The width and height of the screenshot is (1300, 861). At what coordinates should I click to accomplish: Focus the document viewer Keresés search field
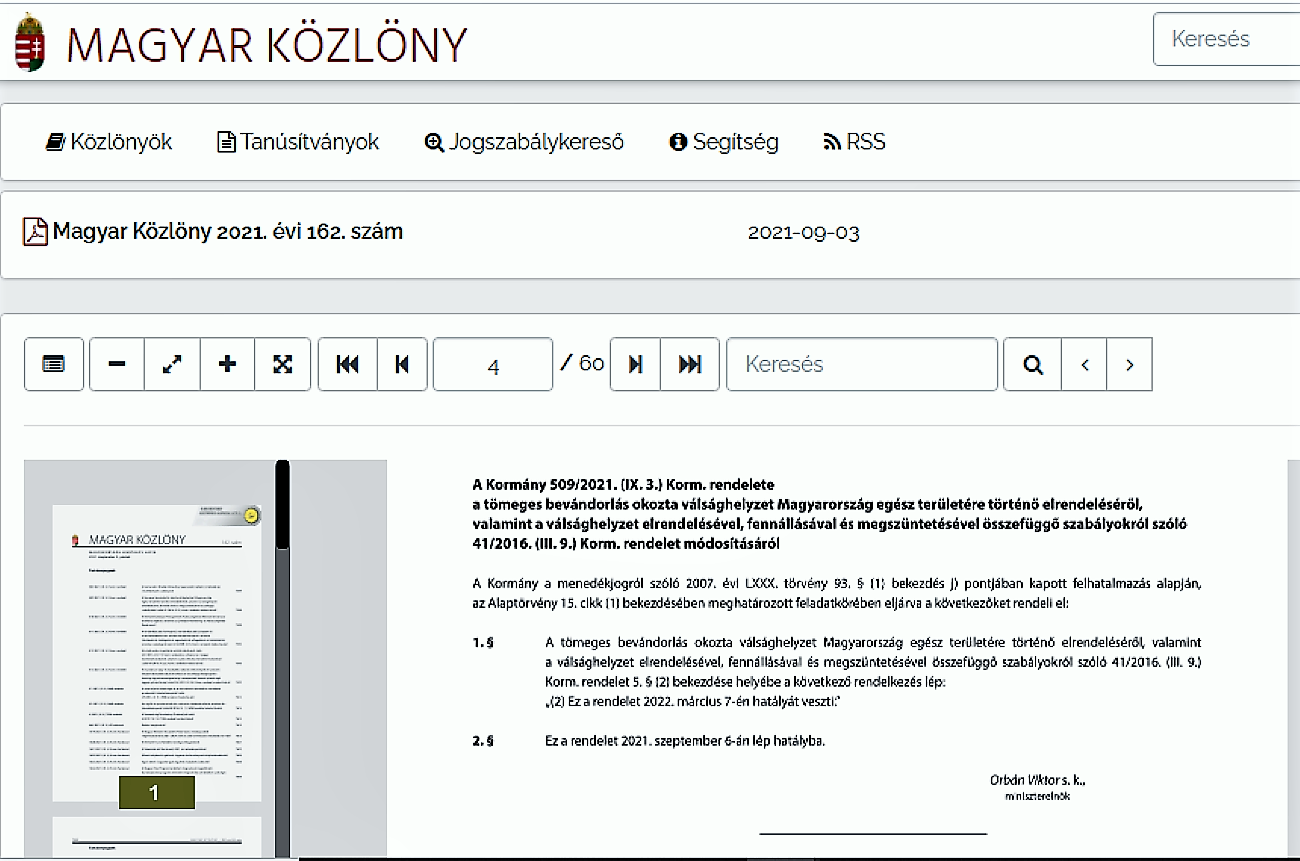(x=862, y=364)
